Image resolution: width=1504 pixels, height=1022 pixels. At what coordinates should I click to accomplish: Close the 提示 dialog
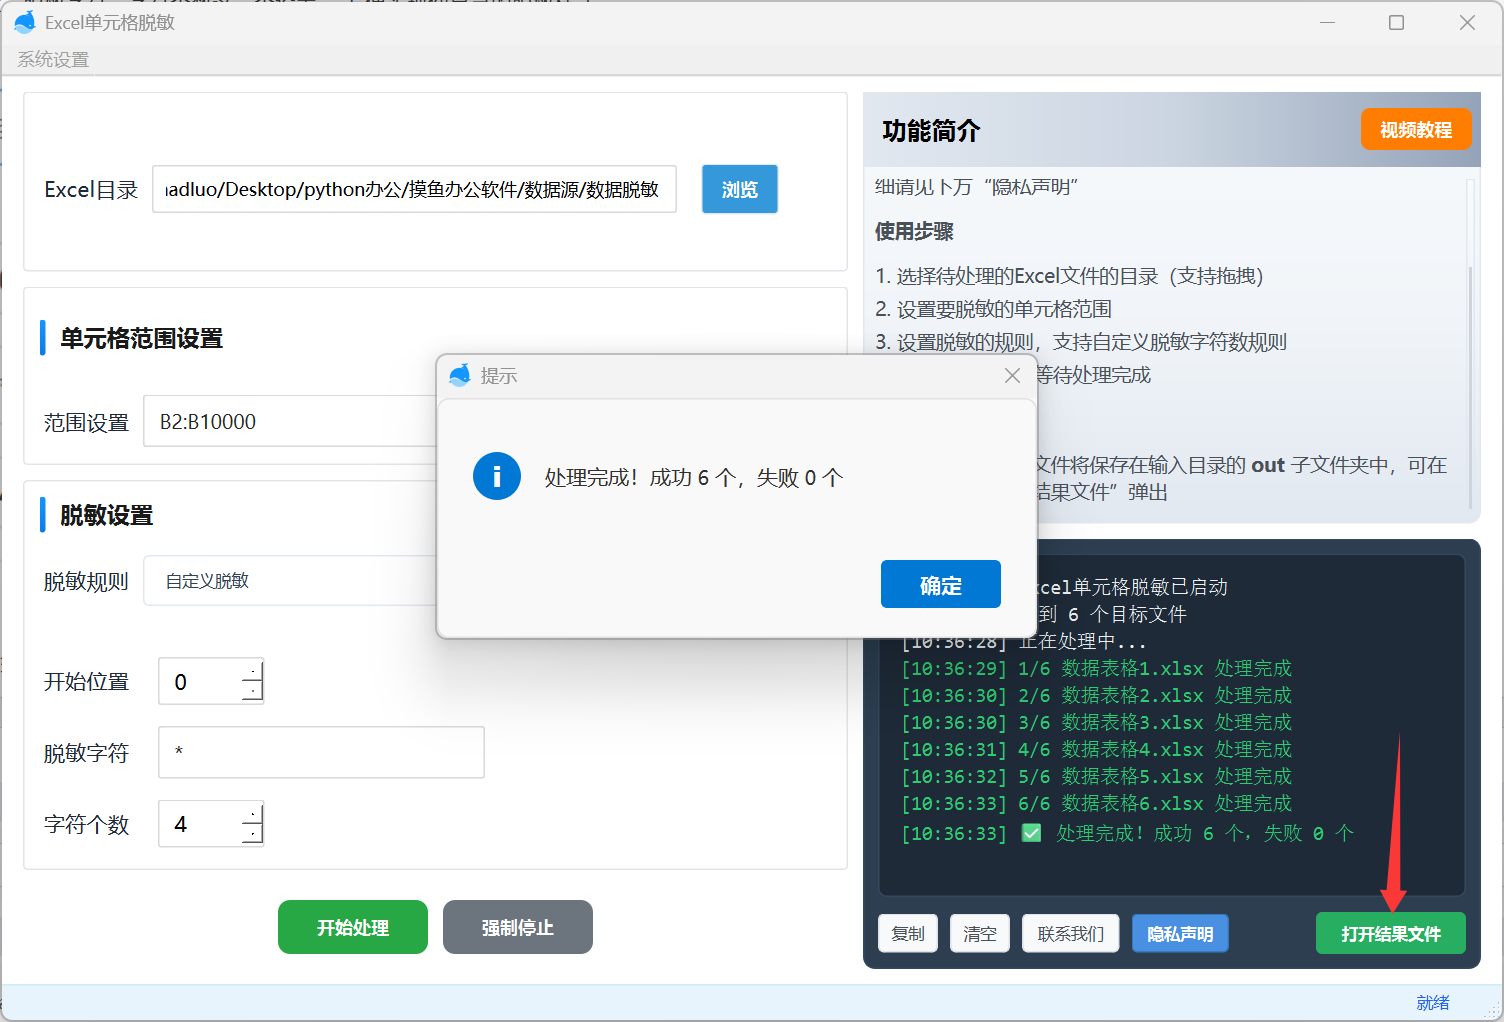pos(1012,375)
